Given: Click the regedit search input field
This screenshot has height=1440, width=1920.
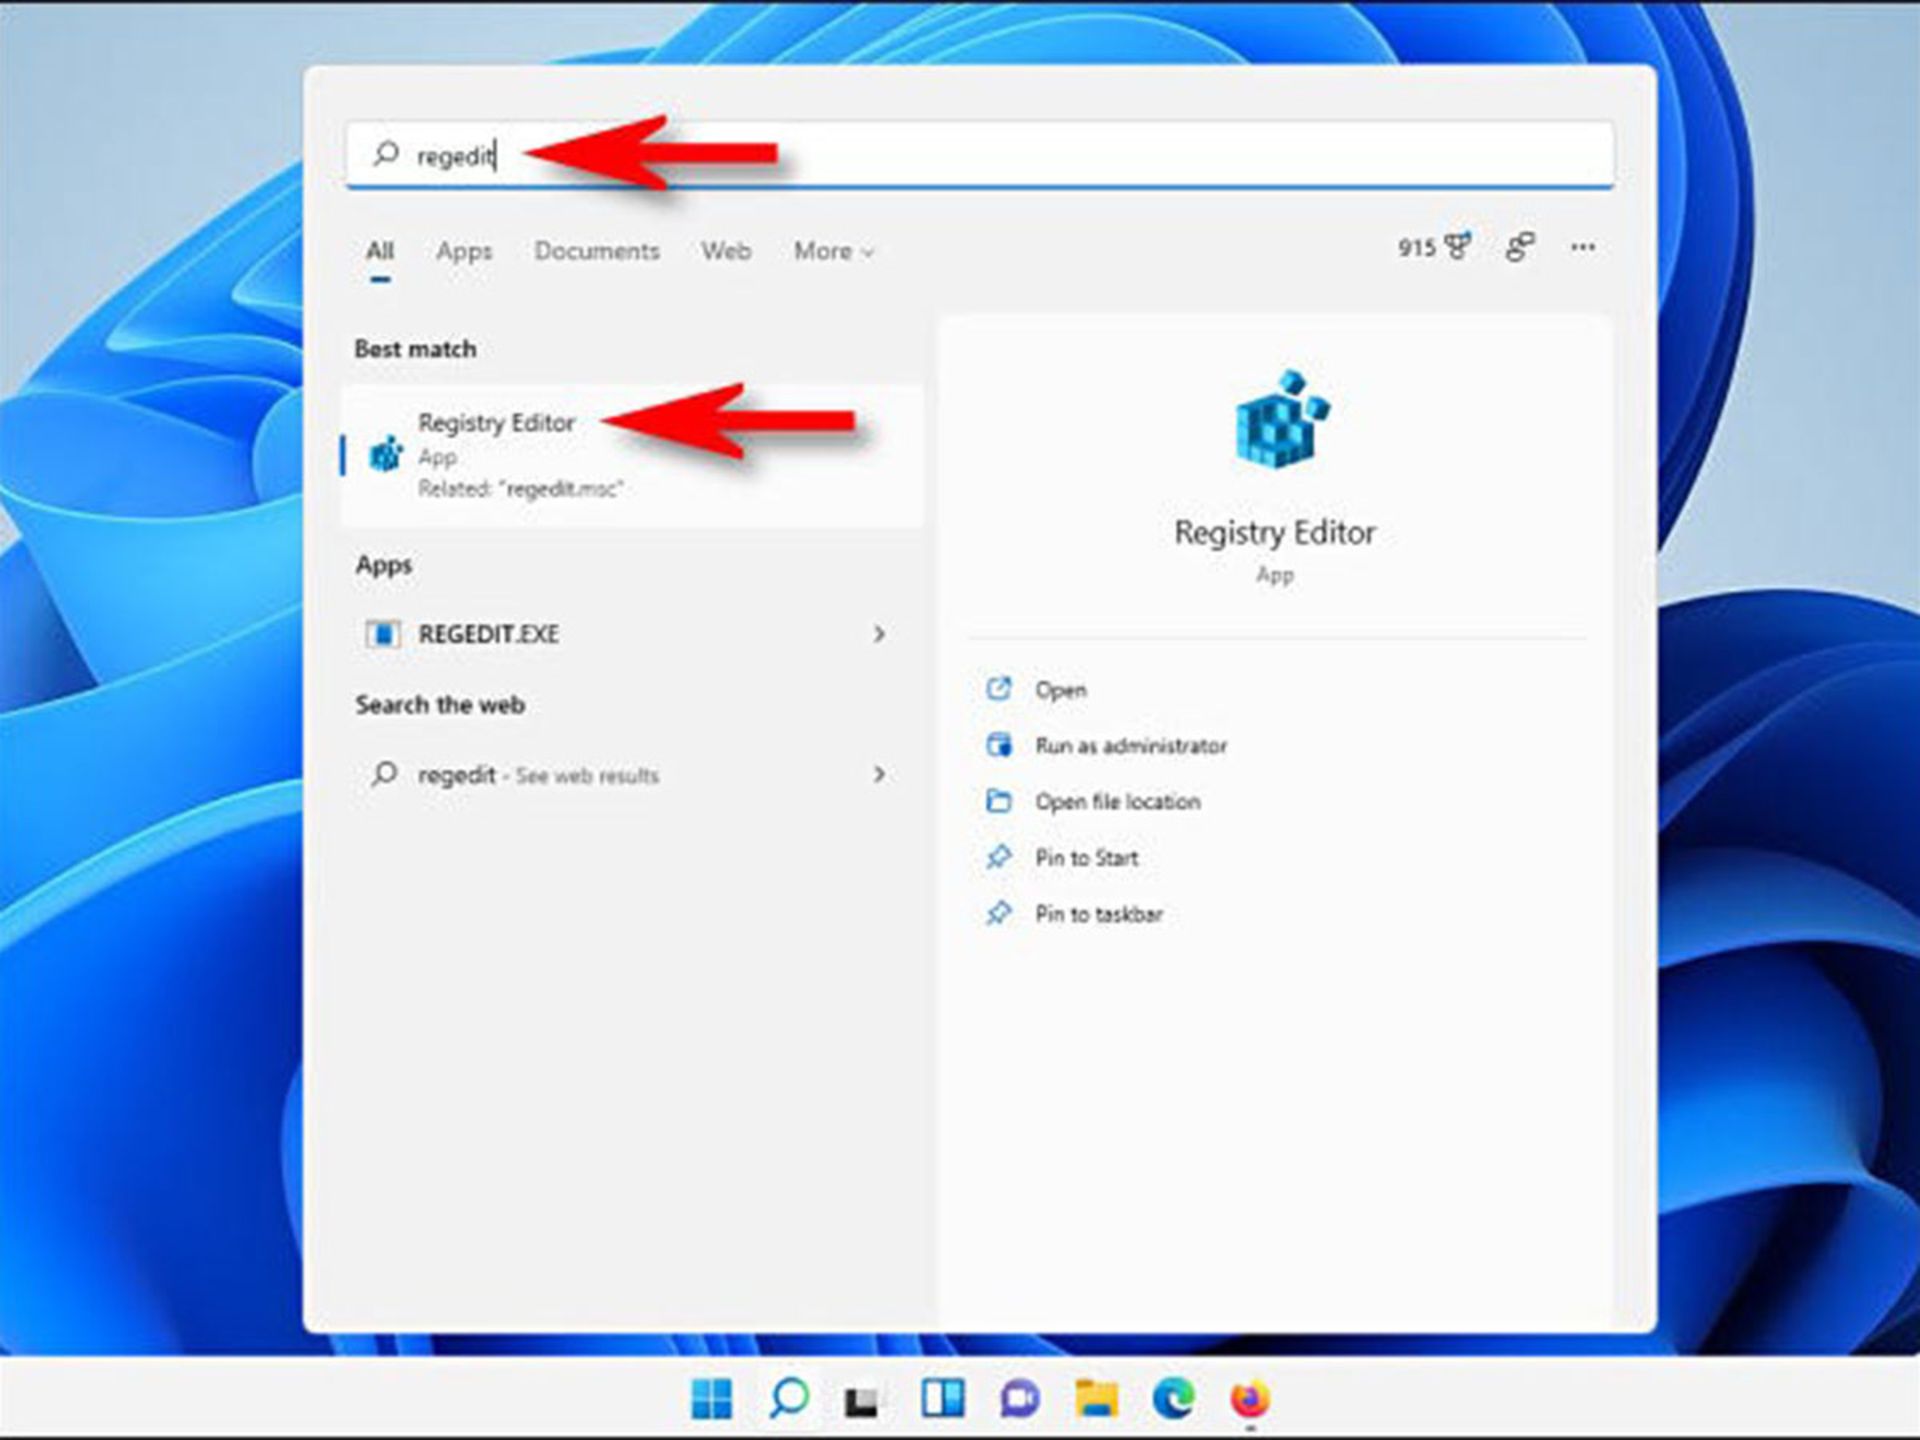Looking at the screenshot, I should (x=980, y=154).
